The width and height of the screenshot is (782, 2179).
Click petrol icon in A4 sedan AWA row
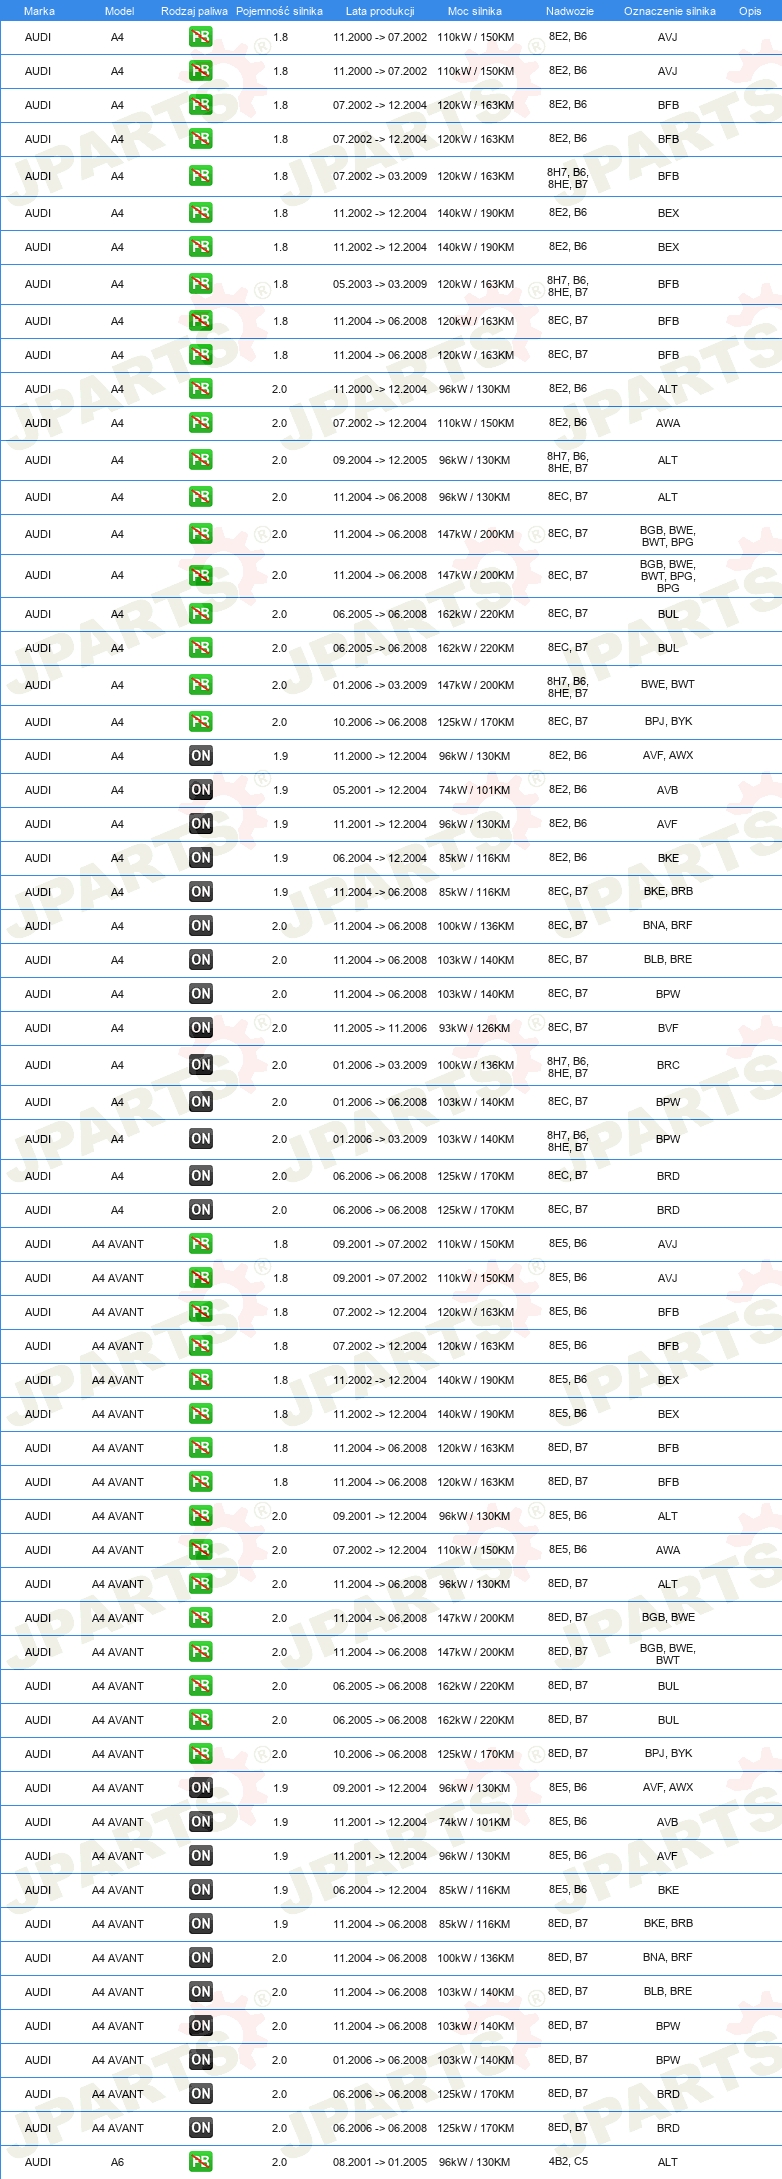pos(201,423)
